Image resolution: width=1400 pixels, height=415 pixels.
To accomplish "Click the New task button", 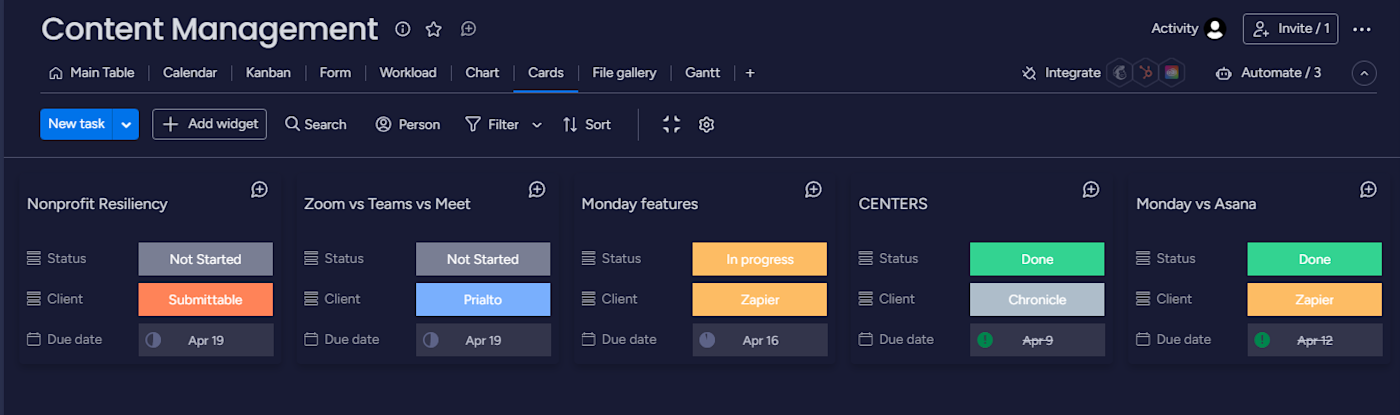I will point(77,124).
